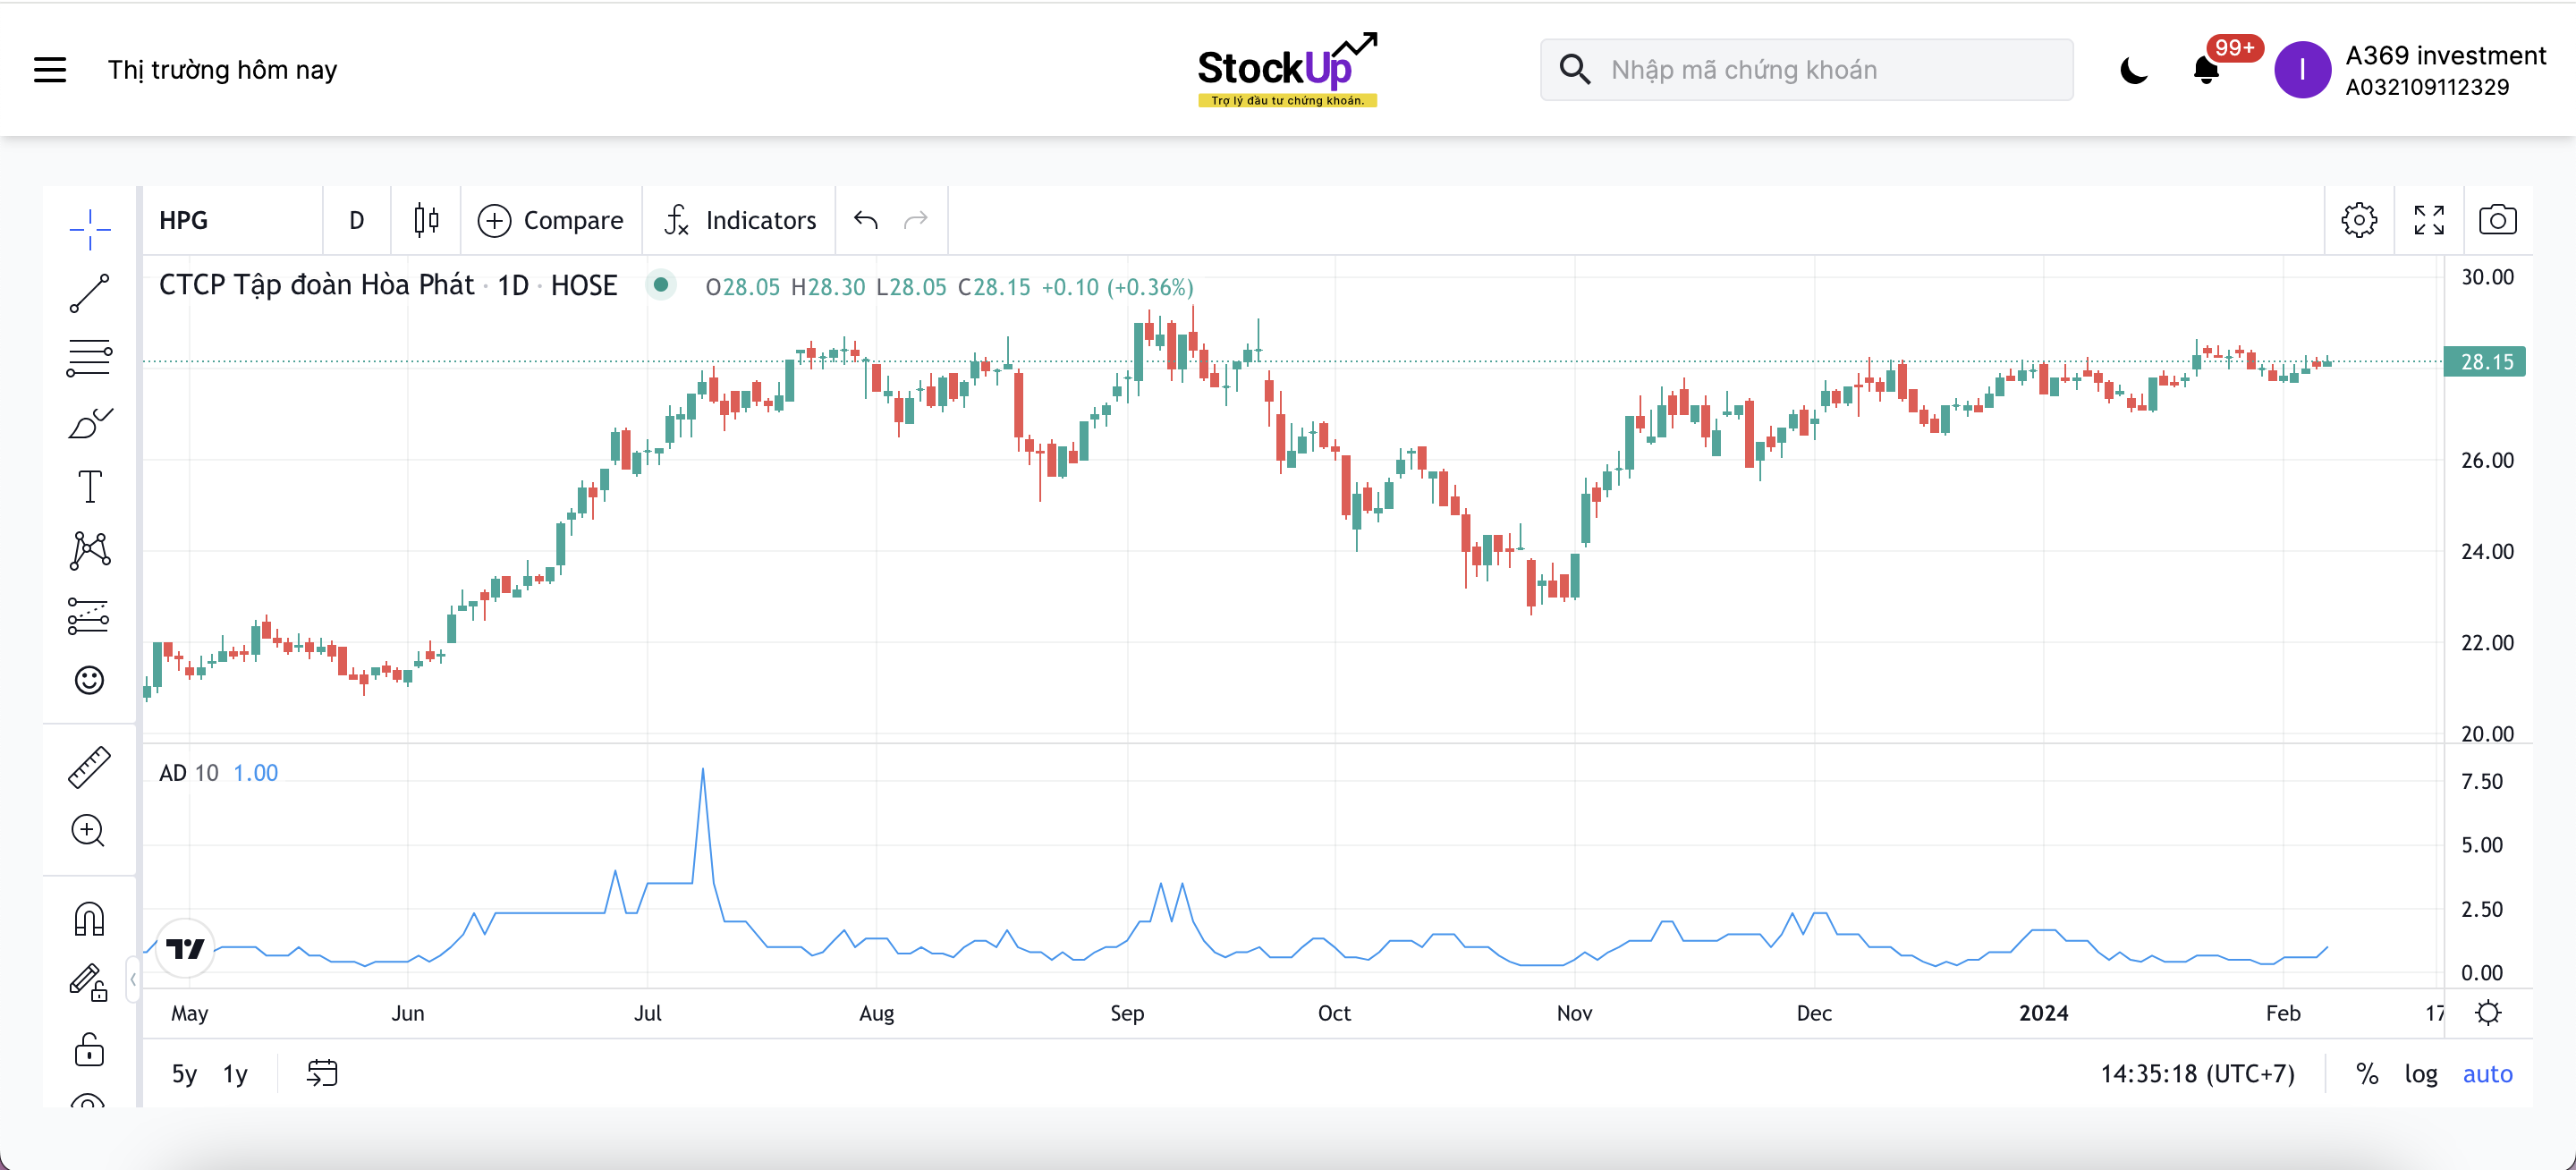Select the XABCD pattern tool
This screenshot has height=1170, width=2576.
(90, 551)
